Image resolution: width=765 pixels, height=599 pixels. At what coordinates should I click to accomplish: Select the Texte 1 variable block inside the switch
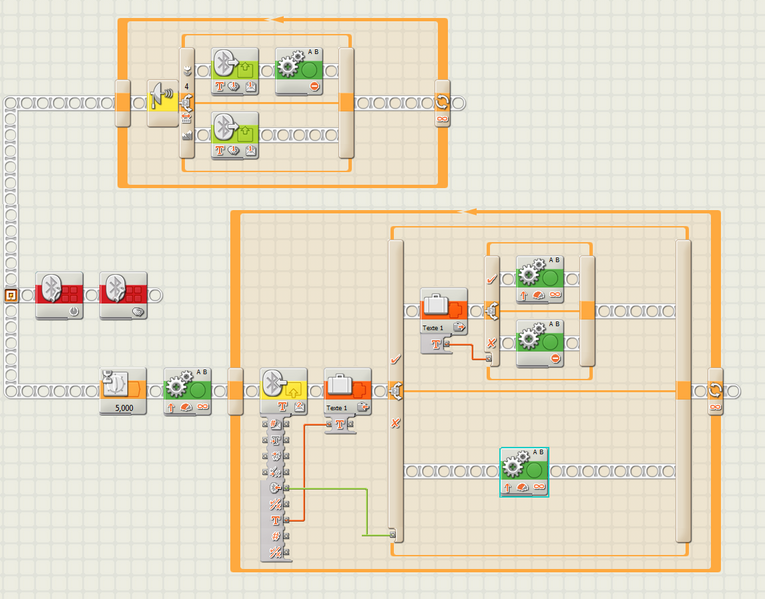click(x=443, y=310)
